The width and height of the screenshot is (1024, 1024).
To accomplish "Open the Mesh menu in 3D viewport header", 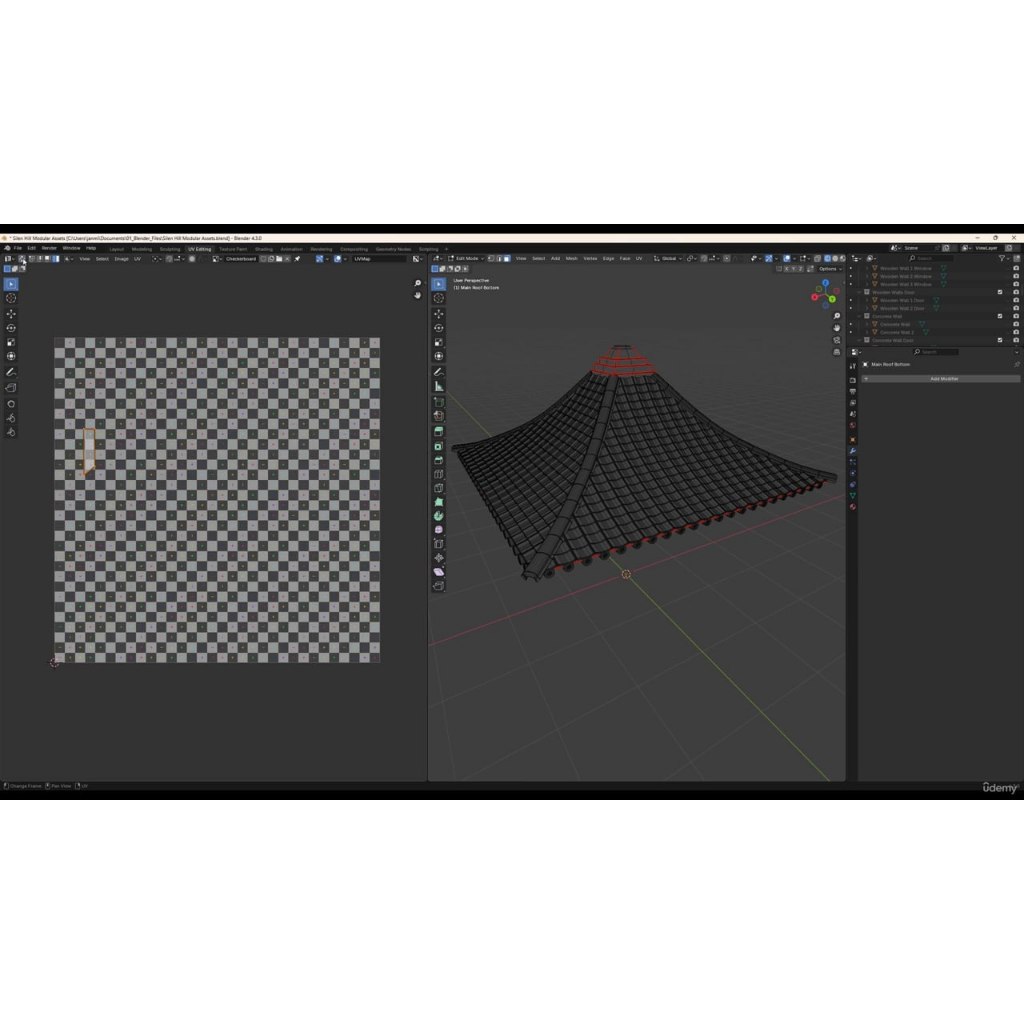I will [x=571, y=259].
